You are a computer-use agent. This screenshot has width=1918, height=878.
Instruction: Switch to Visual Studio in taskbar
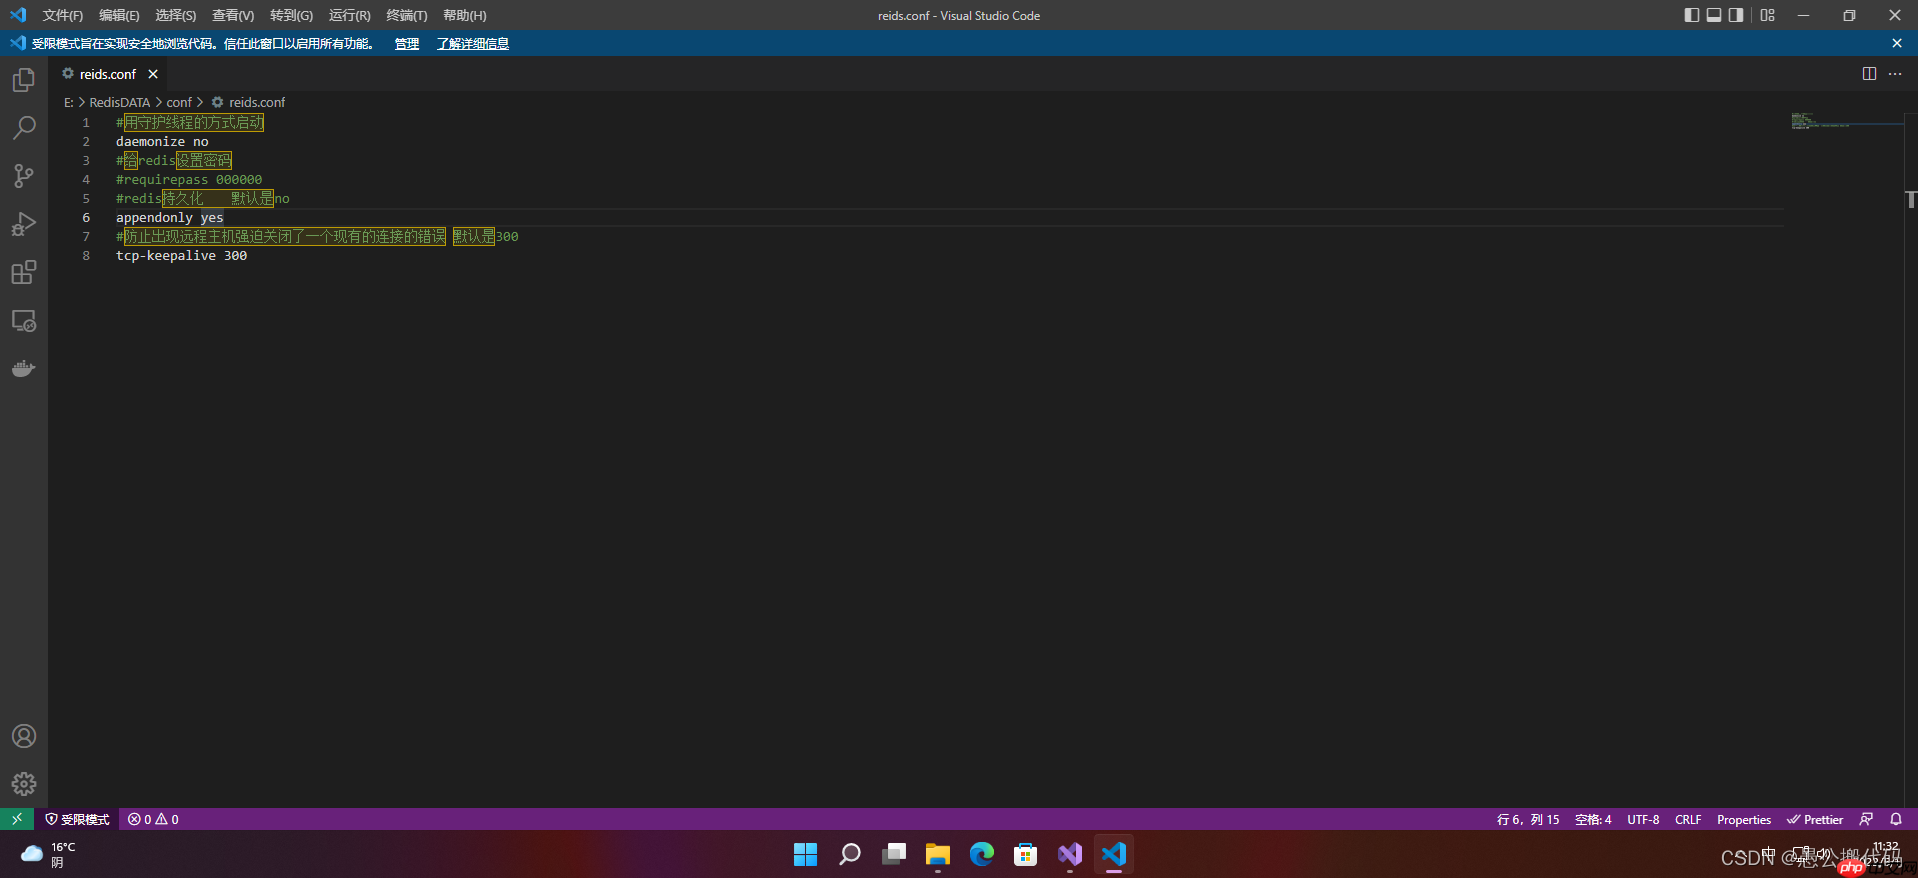1069,854
